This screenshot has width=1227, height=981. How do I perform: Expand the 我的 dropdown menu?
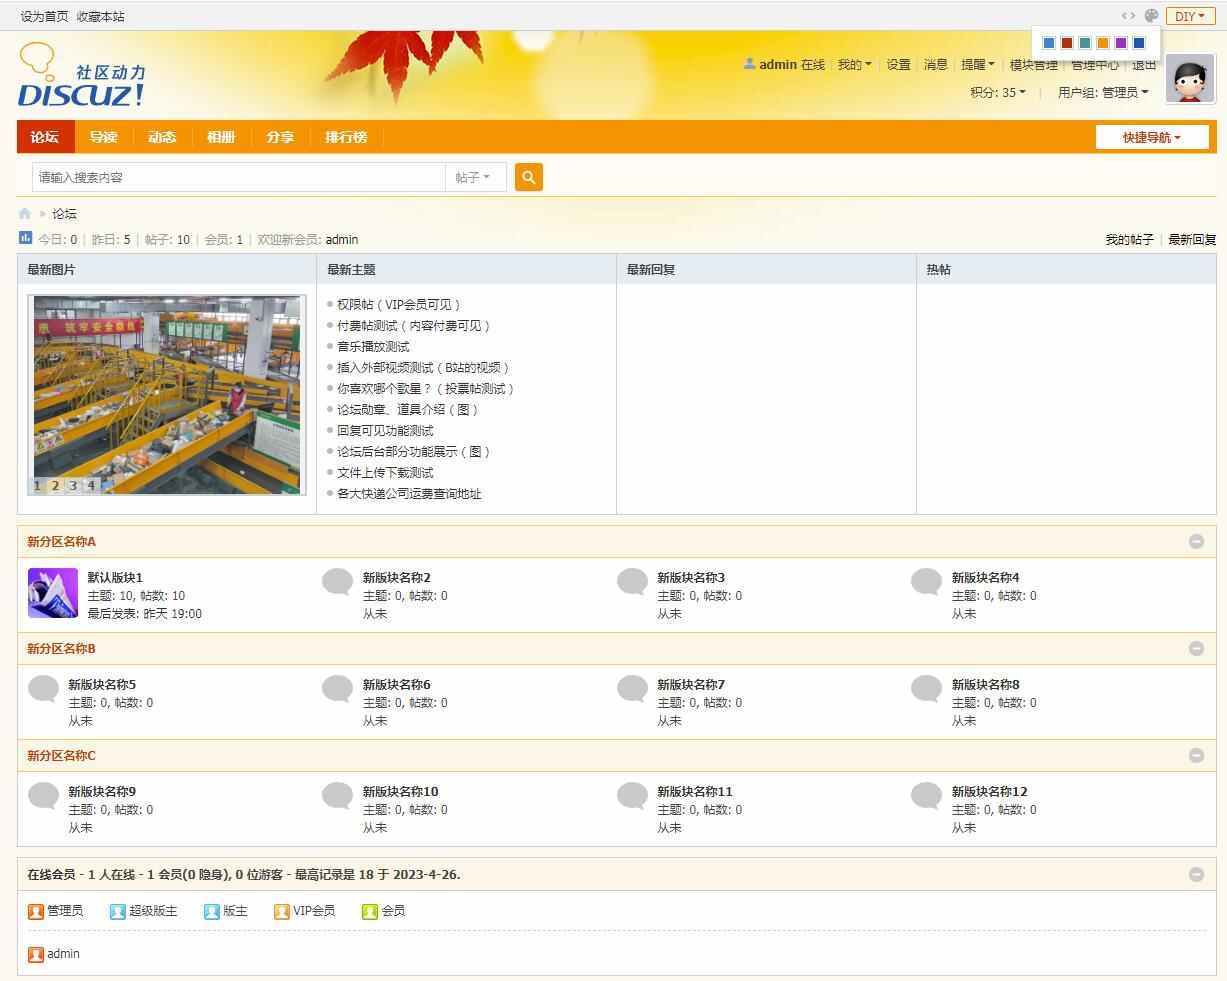855,64
